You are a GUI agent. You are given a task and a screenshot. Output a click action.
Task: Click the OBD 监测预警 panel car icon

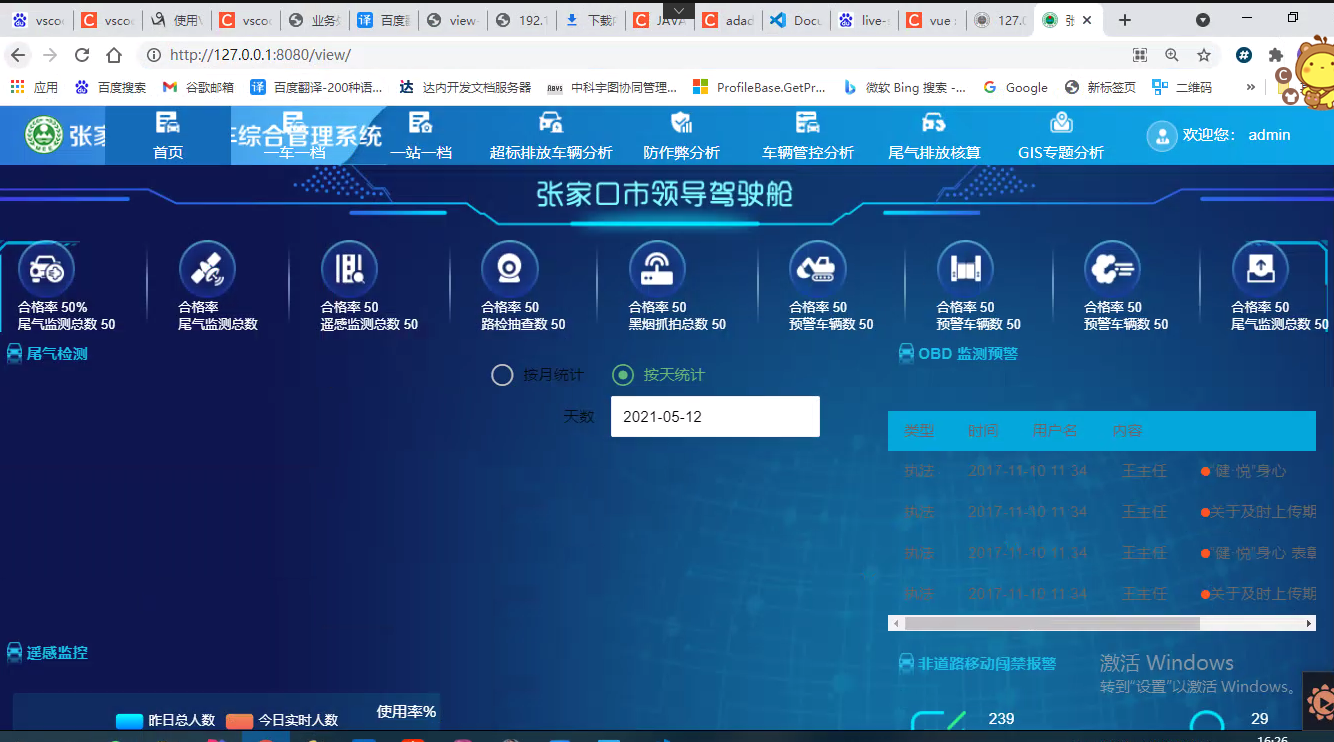(x=909, y=352)
